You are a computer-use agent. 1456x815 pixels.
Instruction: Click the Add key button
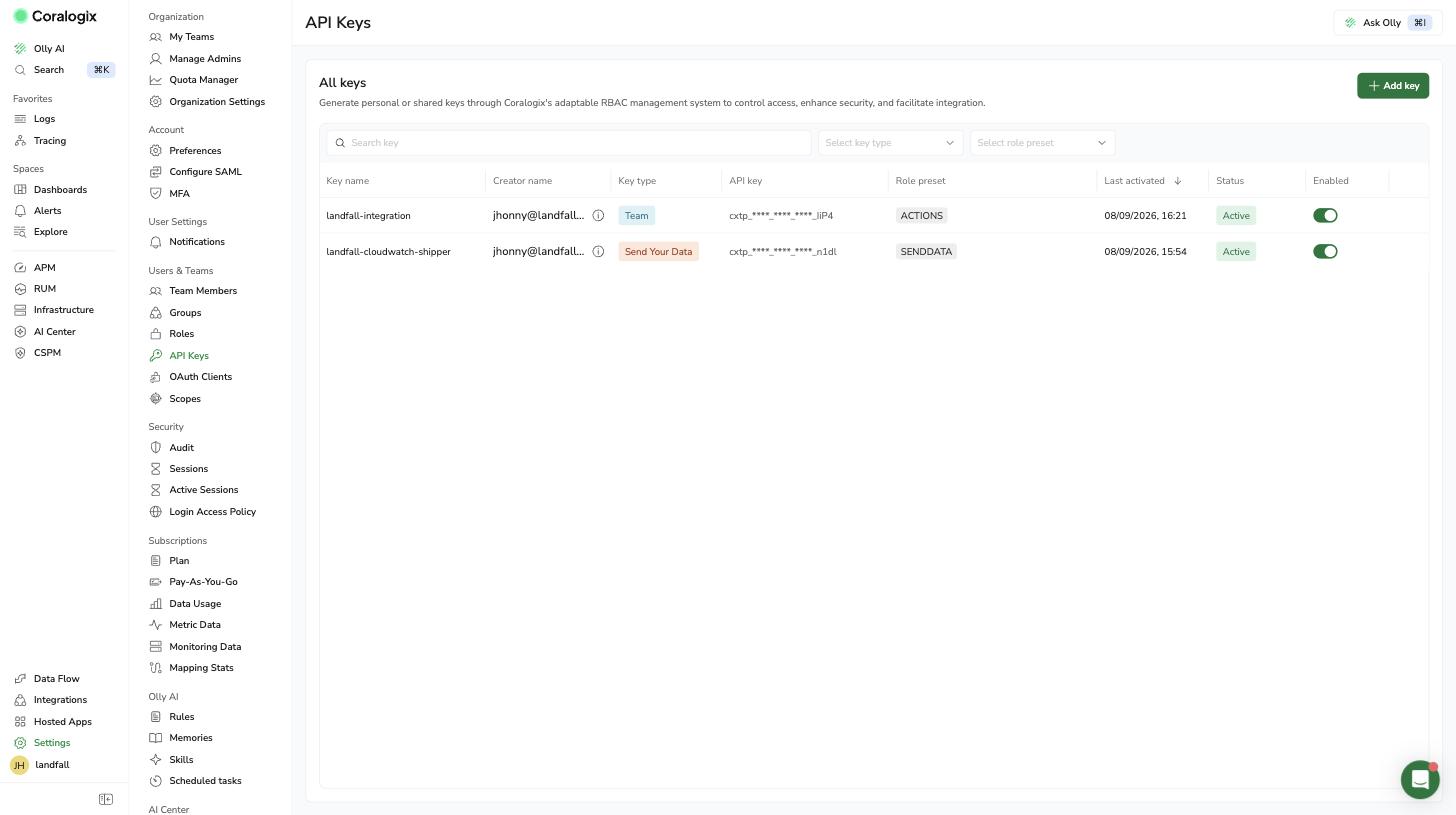click(1393, 86)
